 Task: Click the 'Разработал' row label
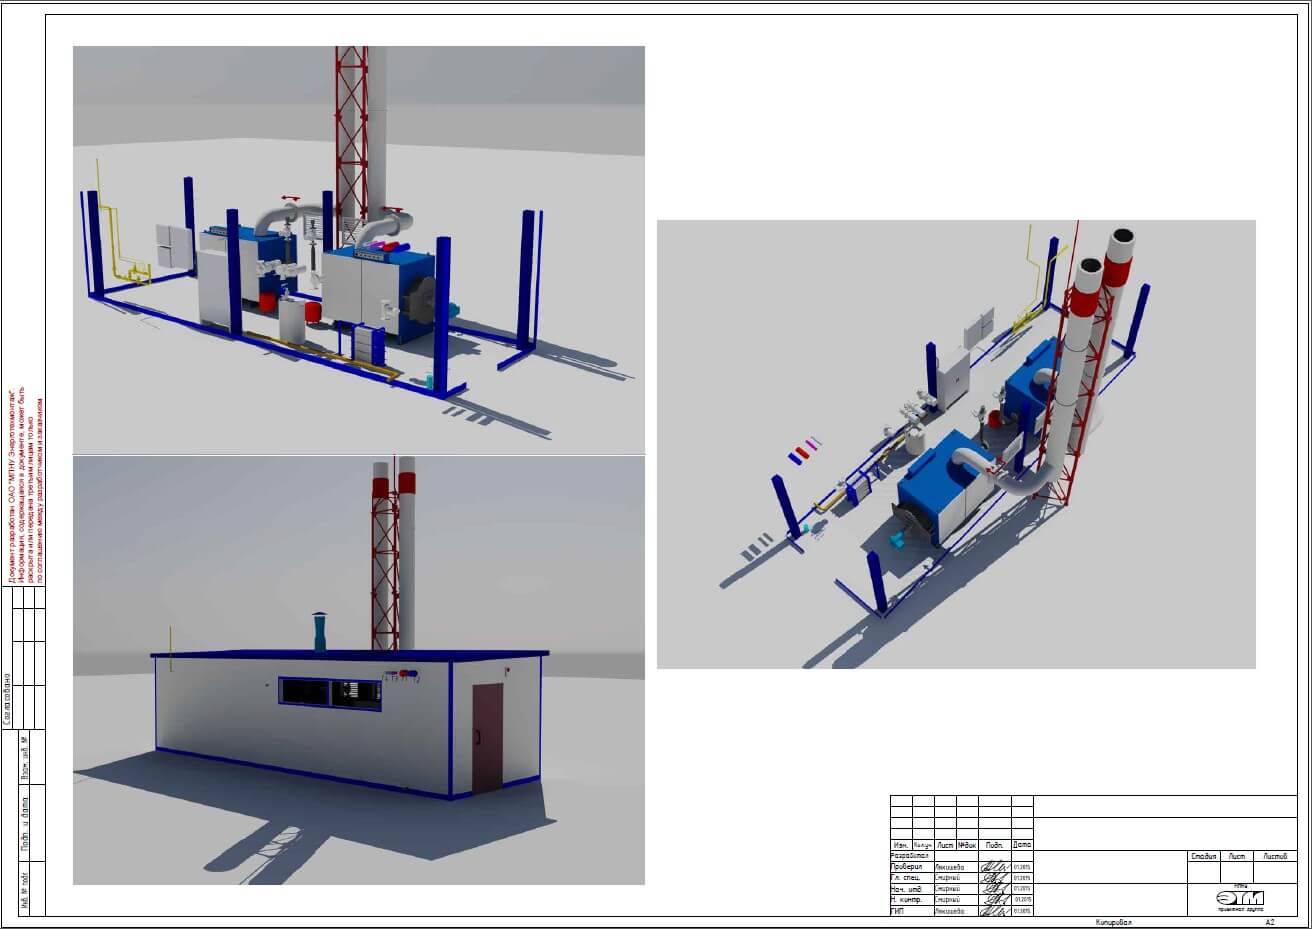click(x=909, y=856)
